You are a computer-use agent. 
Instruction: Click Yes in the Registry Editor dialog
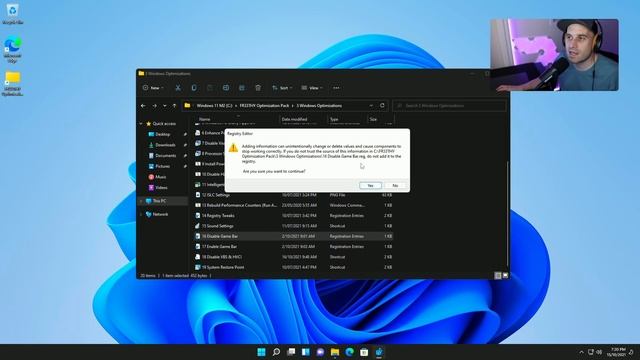click(x=370, y=185)
